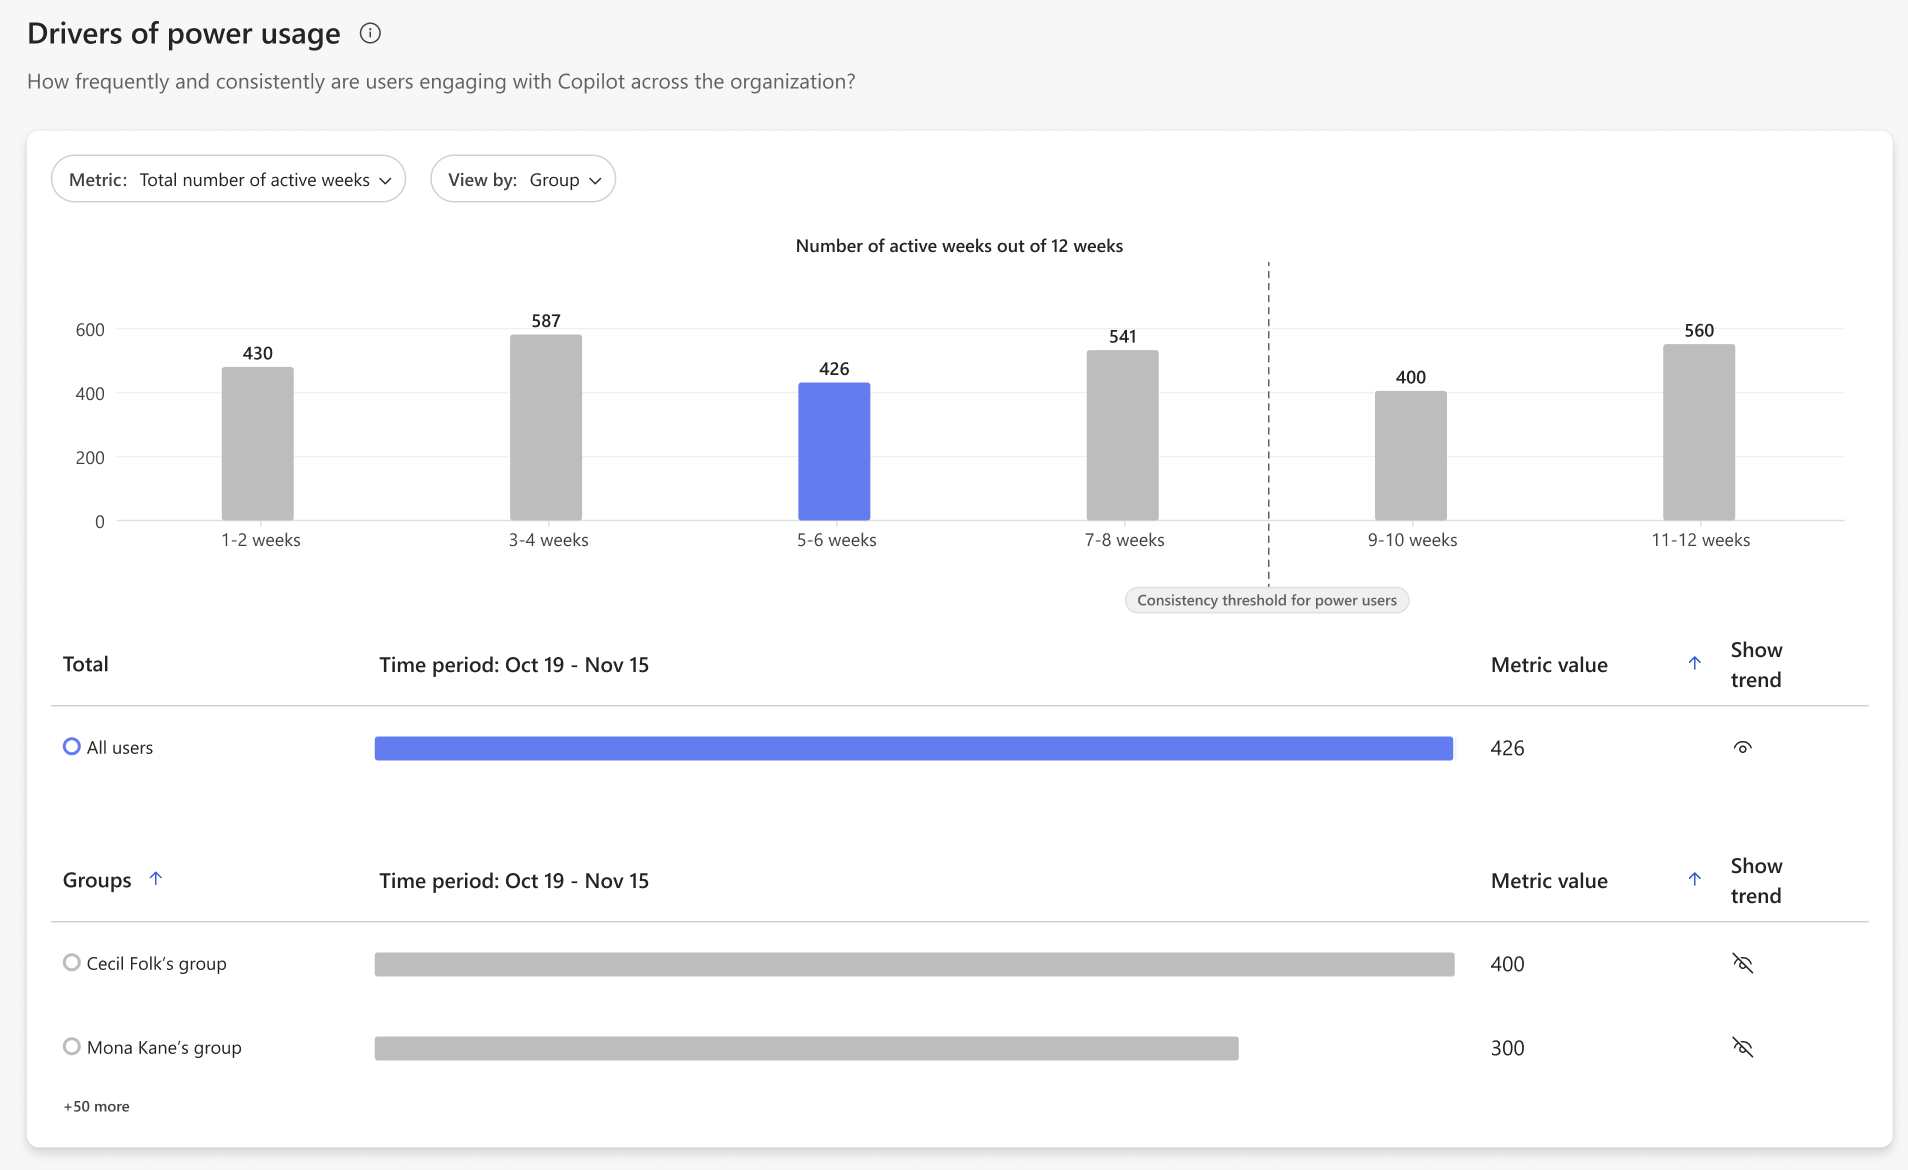Click the All users blue progress bar
Image resolution: width=1908 pixels, height=1170 pixels.
point(914,748)
